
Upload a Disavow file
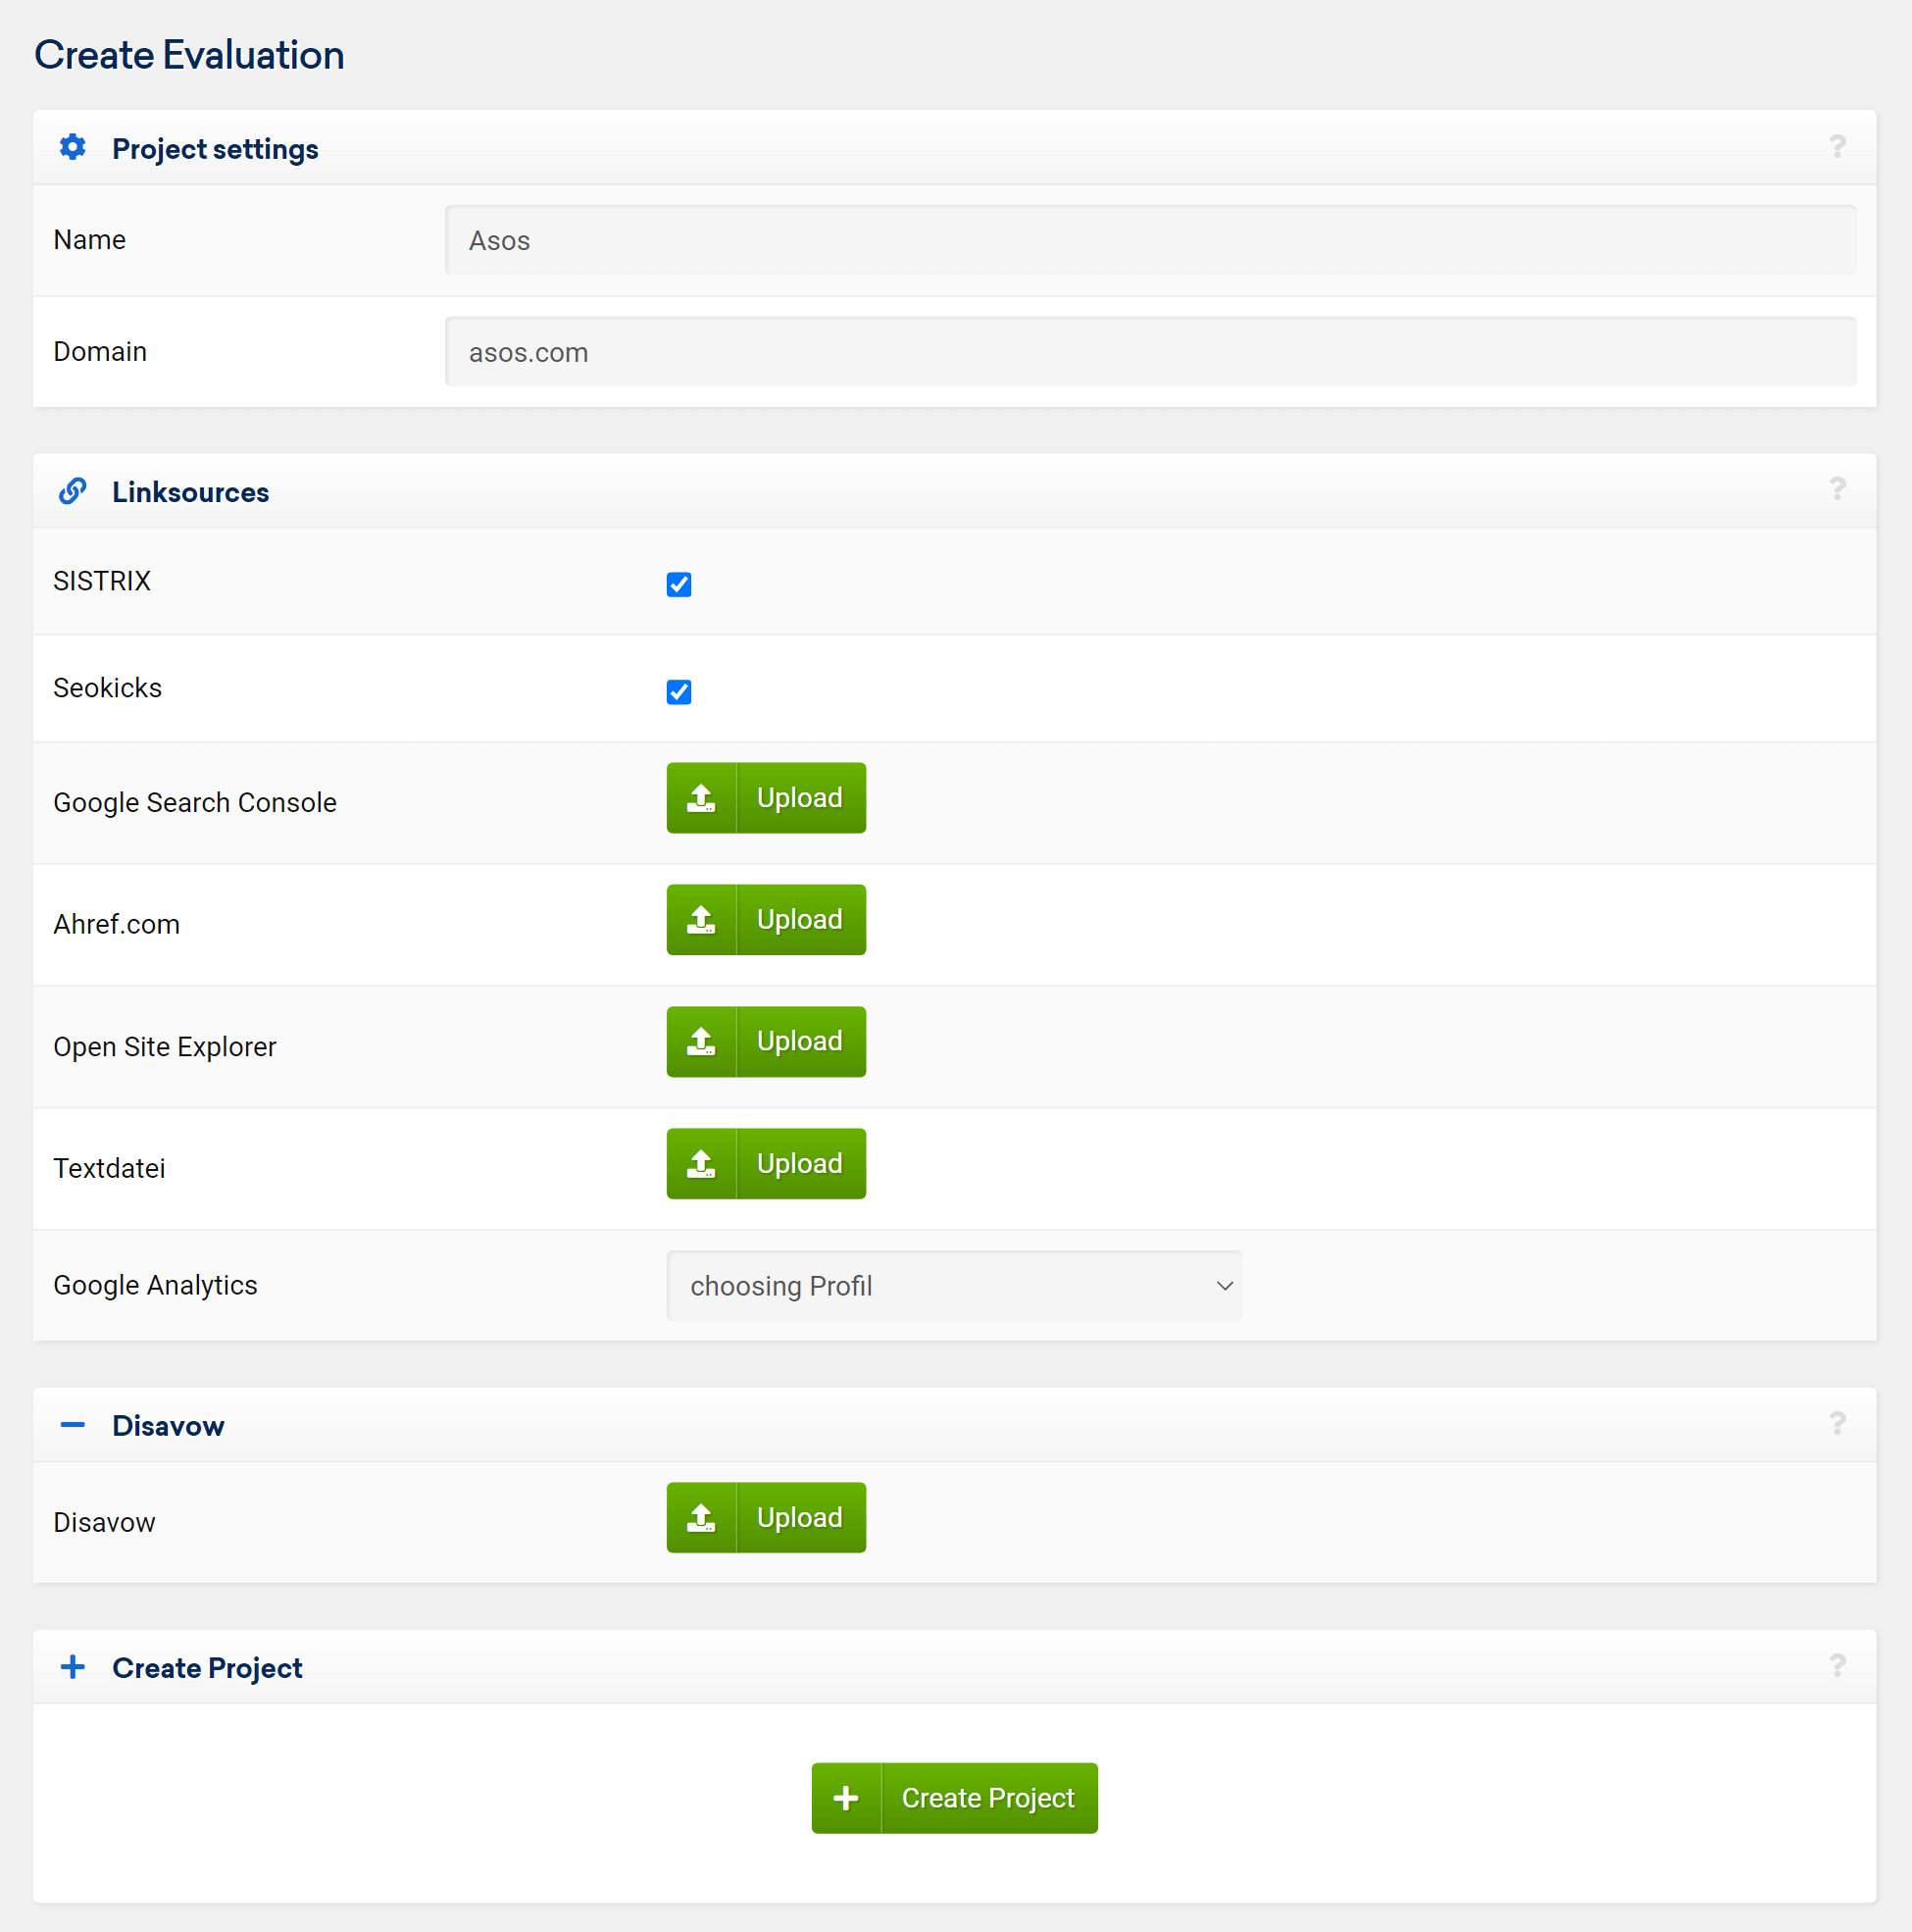766,1517
